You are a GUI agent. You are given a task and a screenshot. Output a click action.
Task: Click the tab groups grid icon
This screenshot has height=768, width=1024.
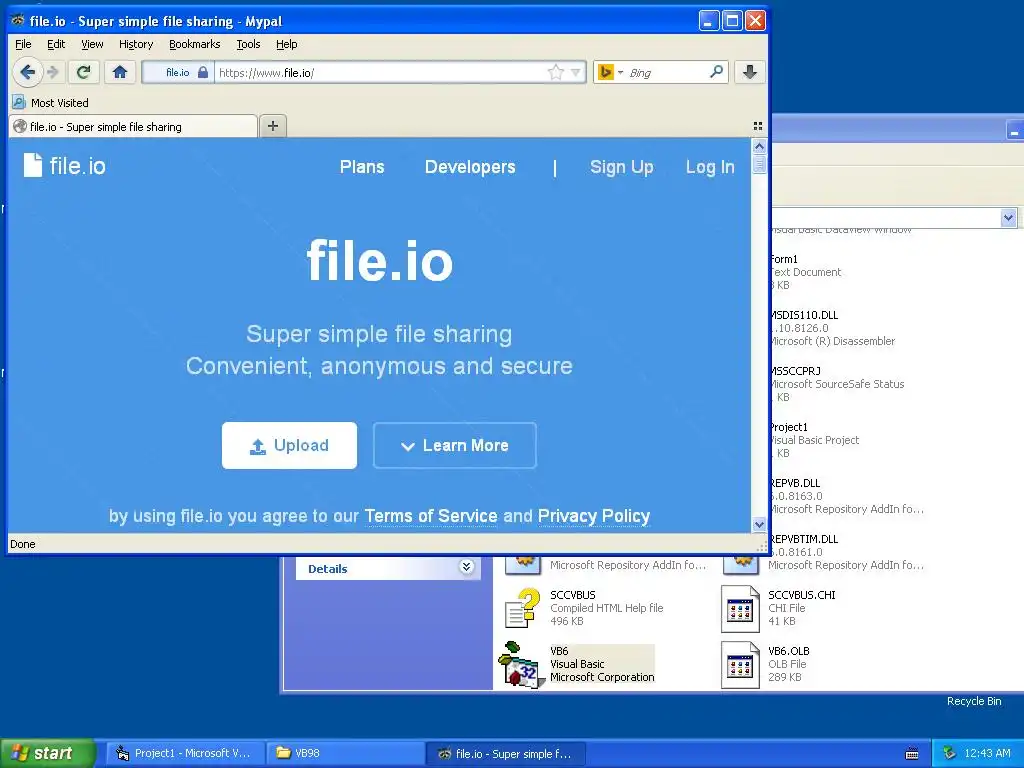click(x=758, y=126)
